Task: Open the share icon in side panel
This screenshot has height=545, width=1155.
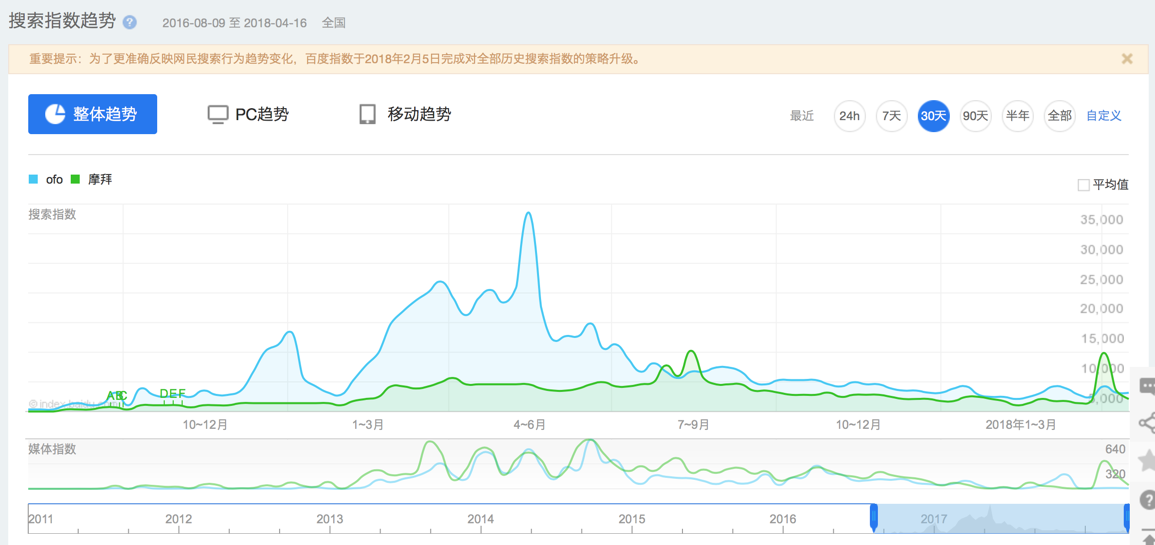Action: pyautogui.click(x=1147, y=423)
